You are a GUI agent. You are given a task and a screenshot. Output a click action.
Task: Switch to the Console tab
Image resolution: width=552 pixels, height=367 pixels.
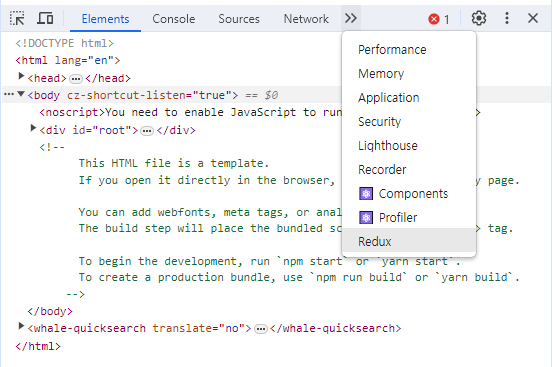174,19
